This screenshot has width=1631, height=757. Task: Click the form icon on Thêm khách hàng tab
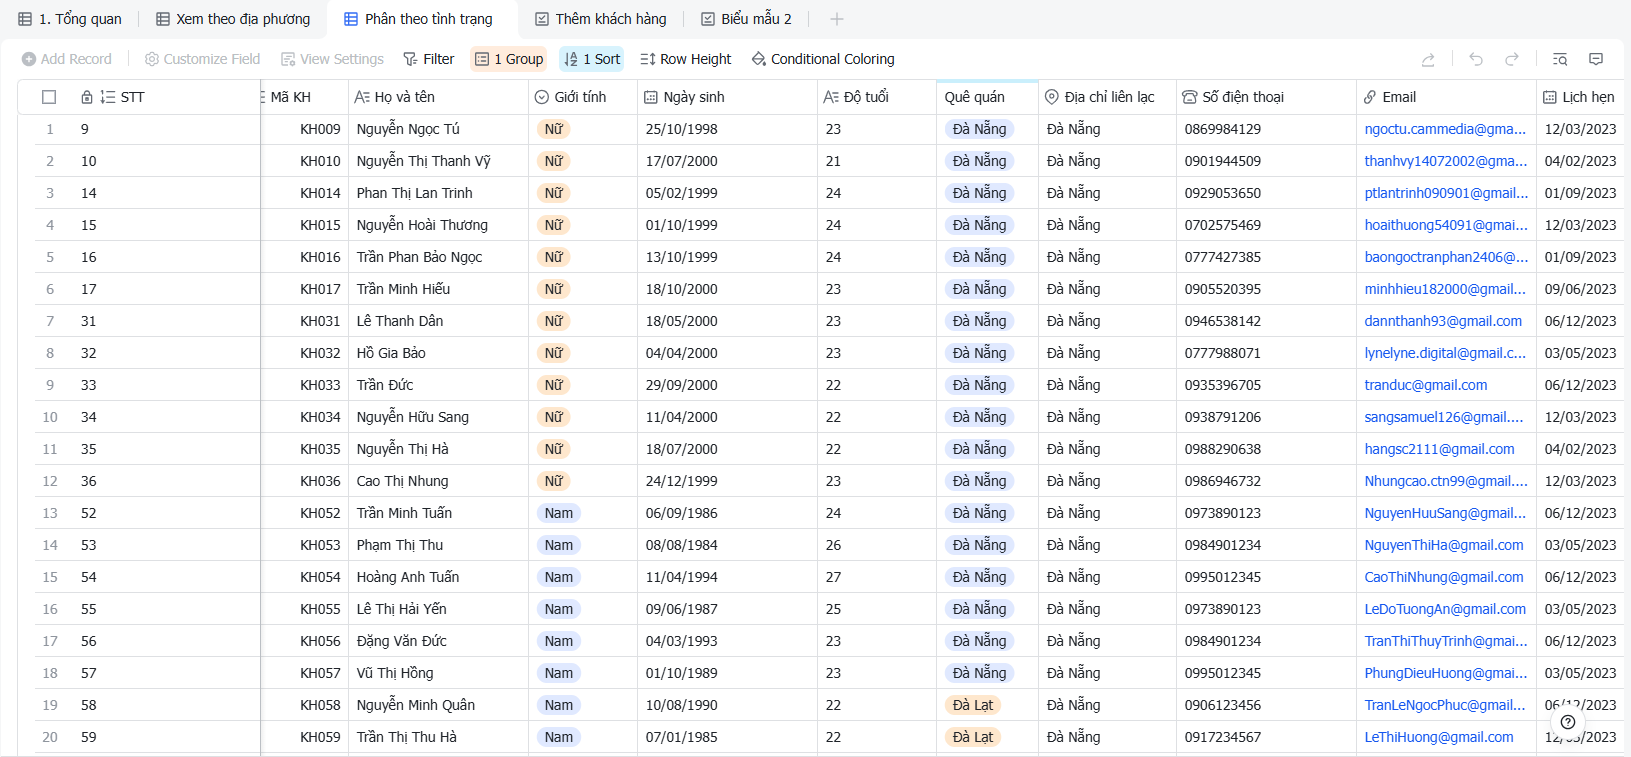coord(542,19)
